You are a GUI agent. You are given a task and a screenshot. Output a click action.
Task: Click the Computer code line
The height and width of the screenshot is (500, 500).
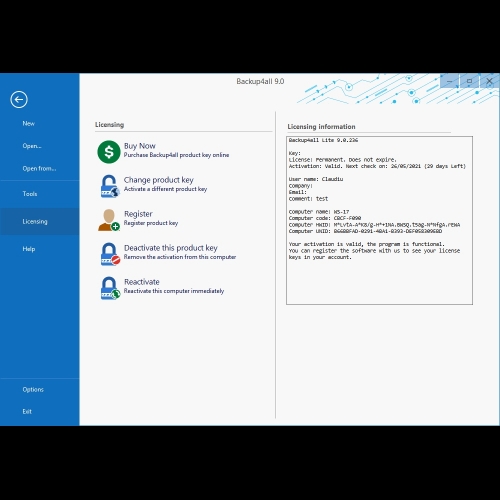point(325,218)
